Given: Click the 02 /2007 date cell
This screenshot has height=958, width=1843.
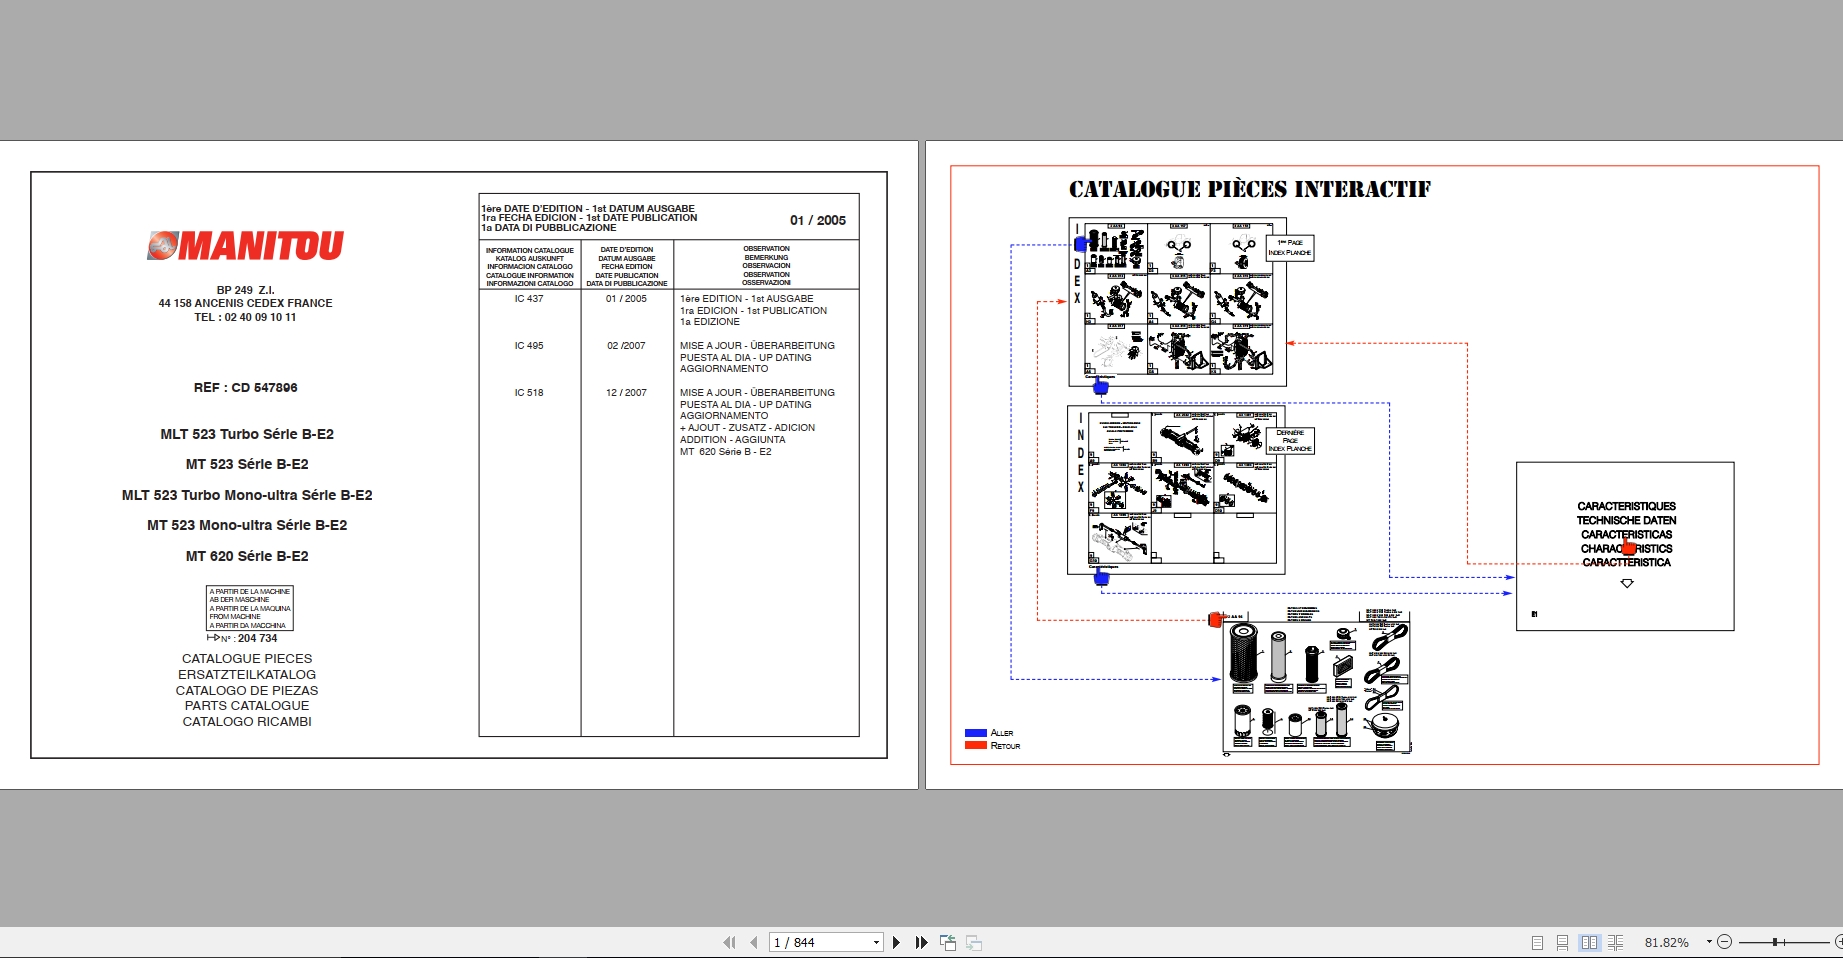Looking at the screenshot, I should tap(626, 346).
